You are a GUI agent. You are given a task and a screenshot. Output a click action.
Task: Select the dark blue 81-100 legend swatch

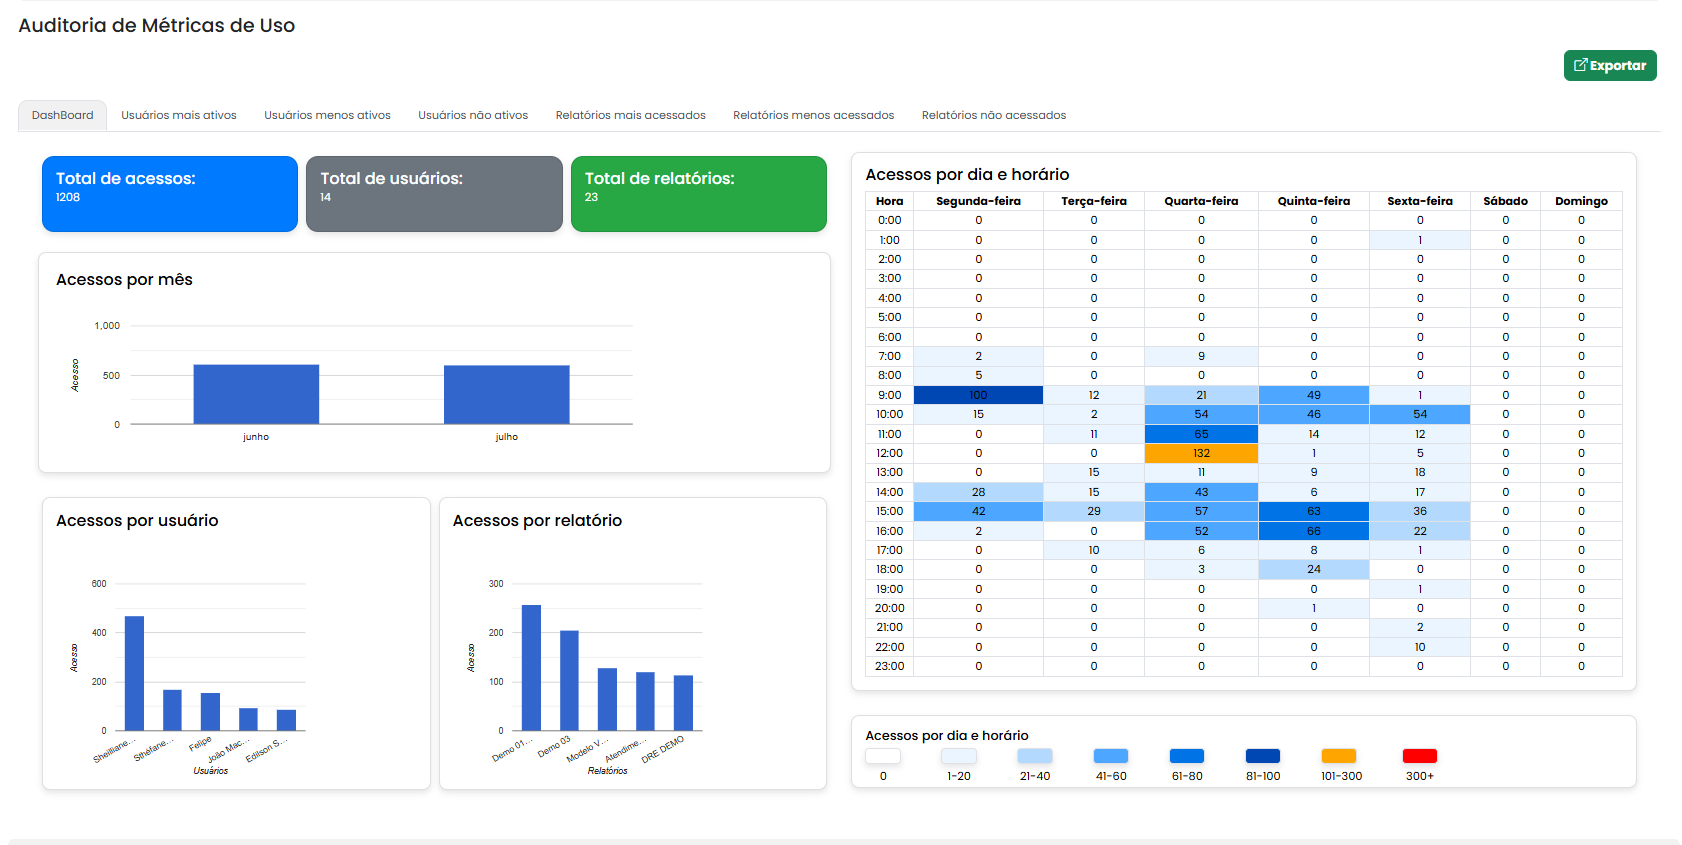(x=1262, y=756)
